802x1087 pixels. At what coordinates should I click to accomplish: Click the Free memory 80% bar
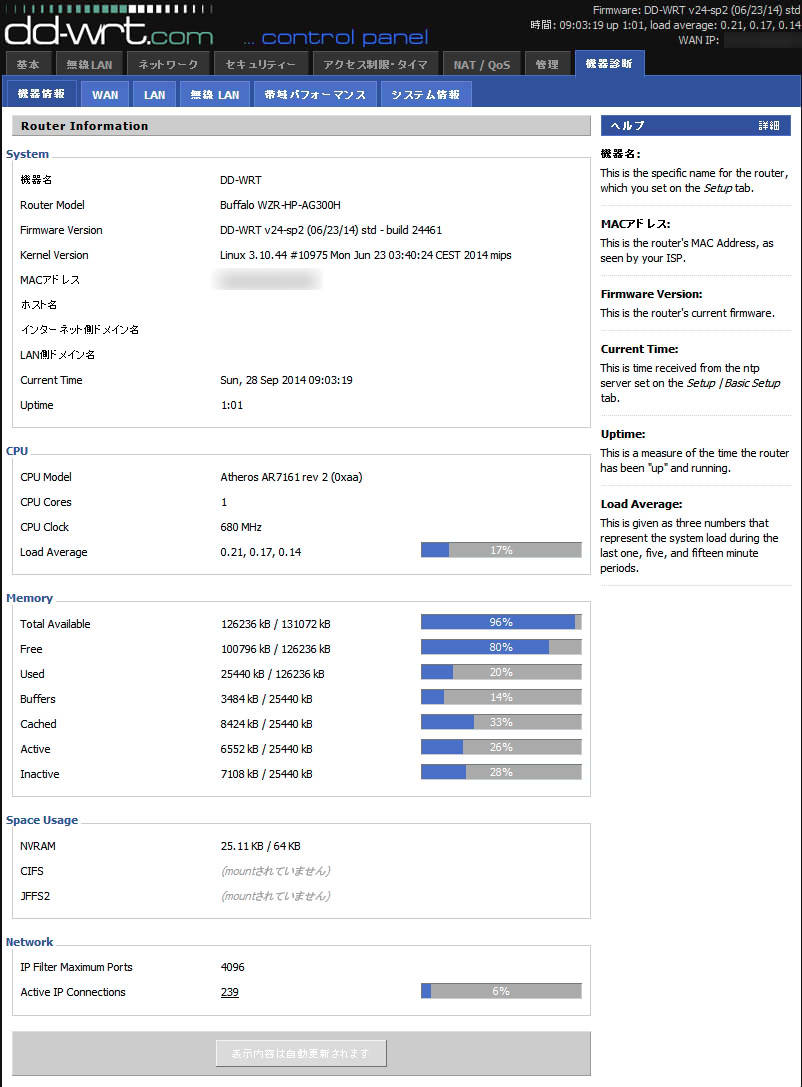pyautogui.click(x=501, y=647)
